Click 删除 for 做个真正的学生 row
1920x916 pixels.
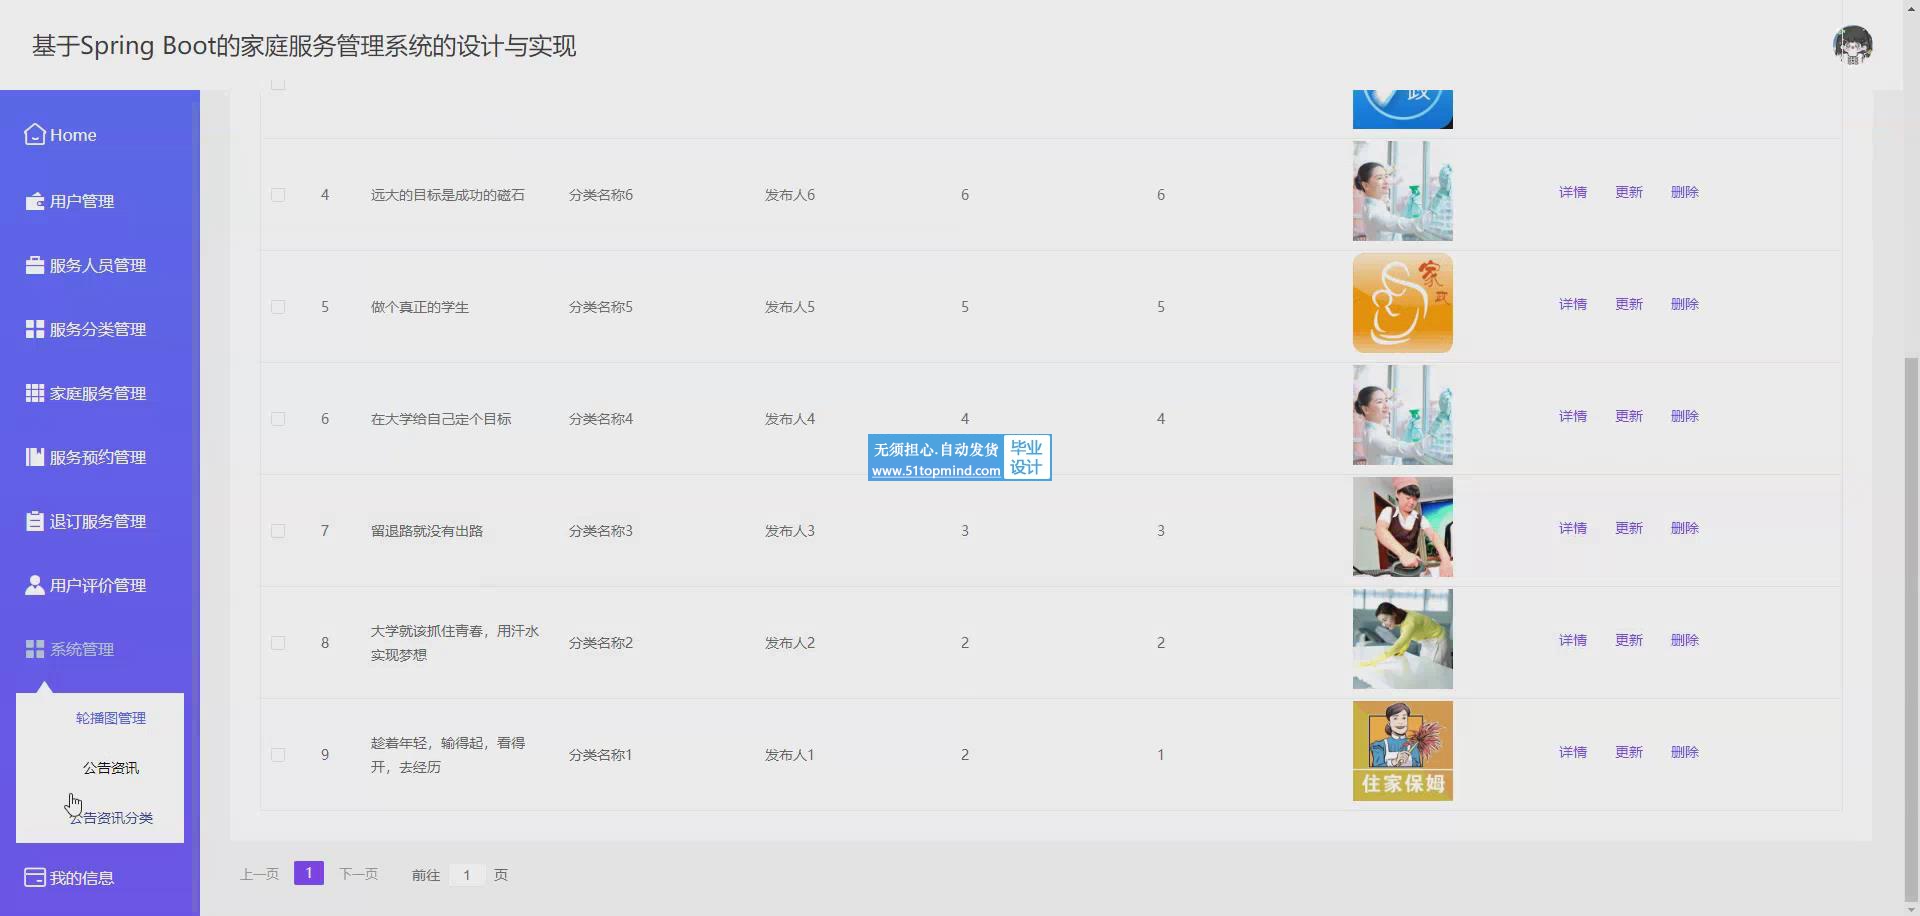(x=1685, y=304)
